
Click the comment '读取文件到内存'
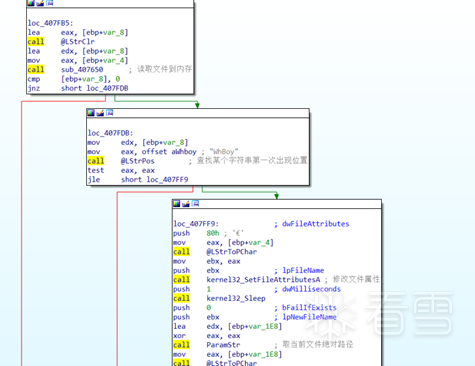tap(165, 69)
